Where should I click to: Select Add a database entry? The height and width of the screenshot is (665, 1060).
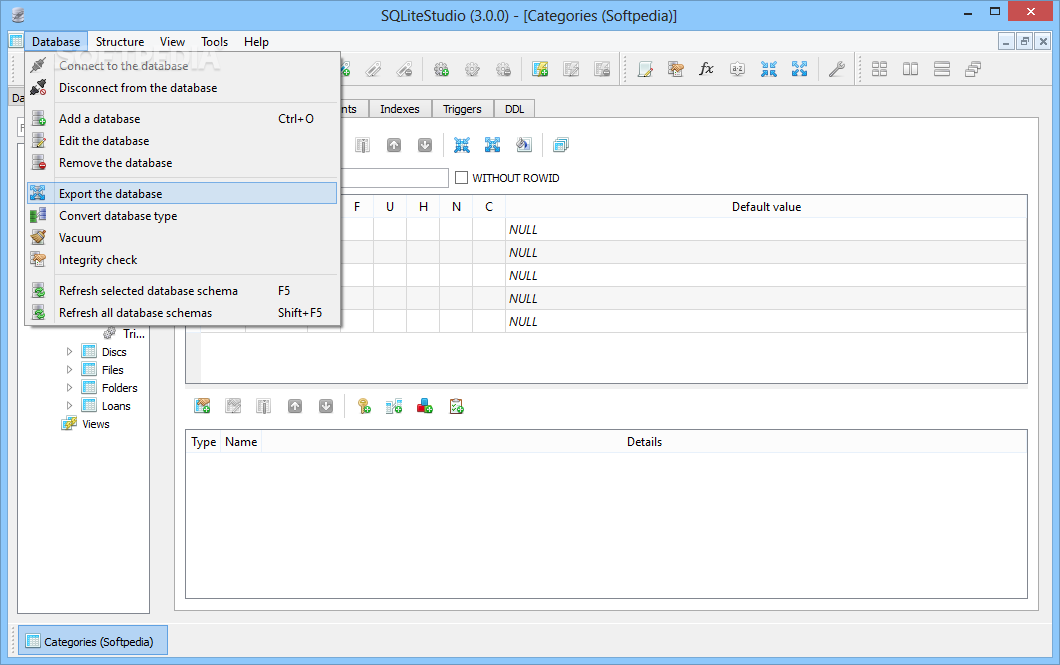[182, 119]
